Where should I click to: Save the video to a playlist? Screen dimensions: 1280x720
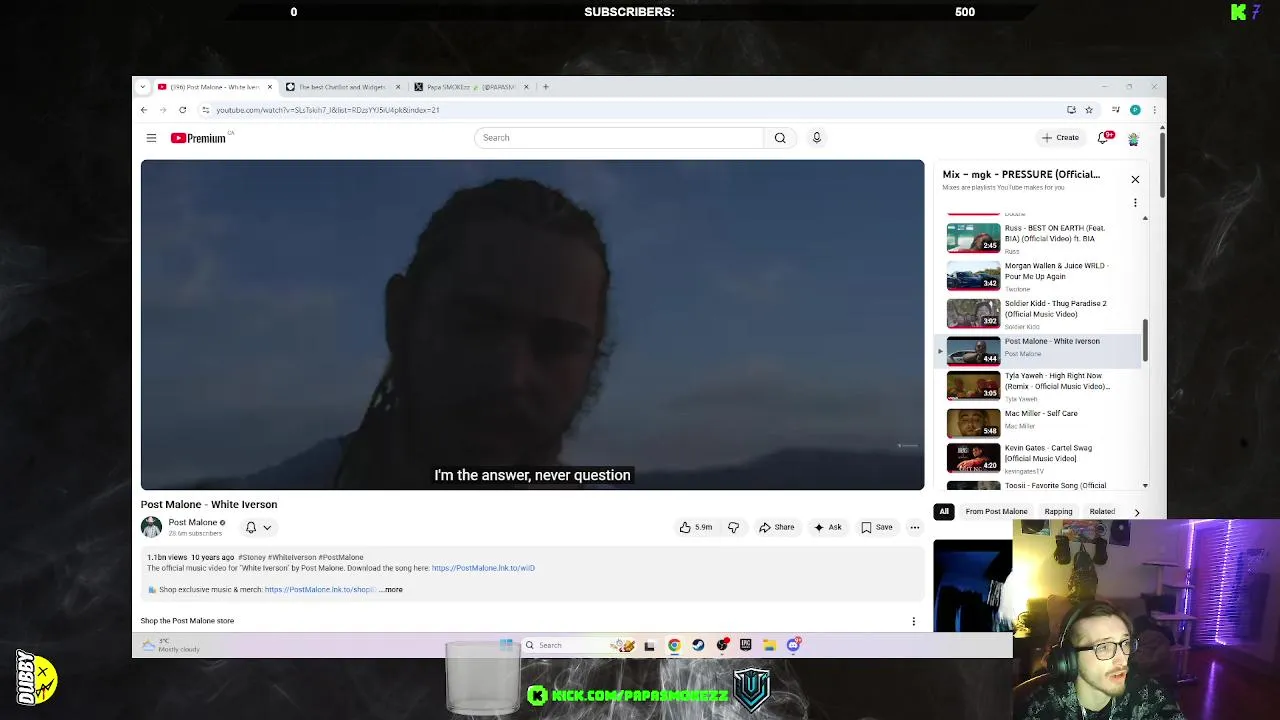(x=877, y=527)
